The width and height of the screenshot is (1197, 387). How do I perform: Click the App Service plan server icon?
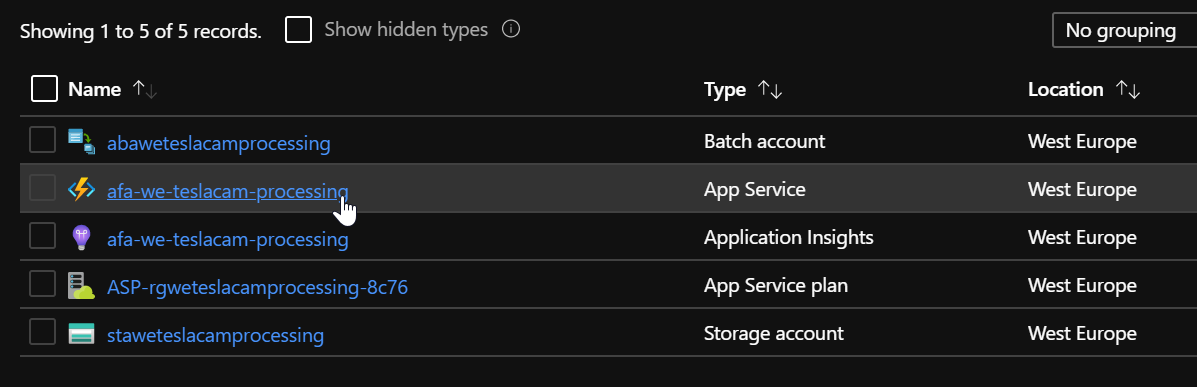[x=81, y=285]
